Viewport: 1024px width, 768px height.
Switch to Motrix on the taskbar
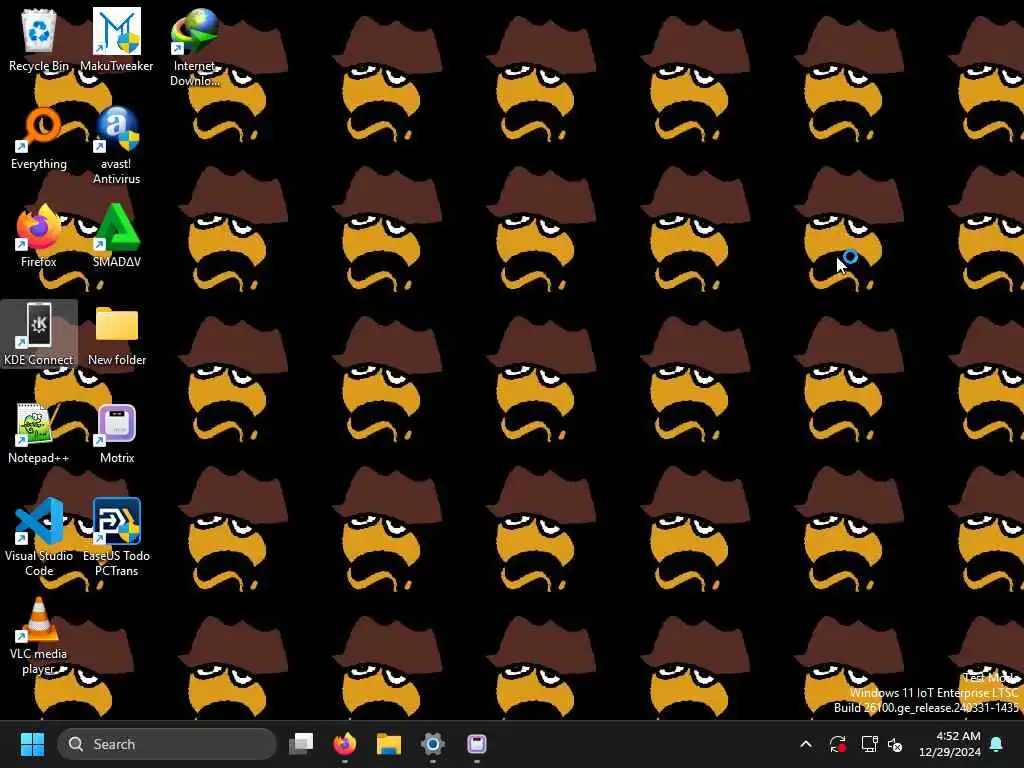point(477,744)
